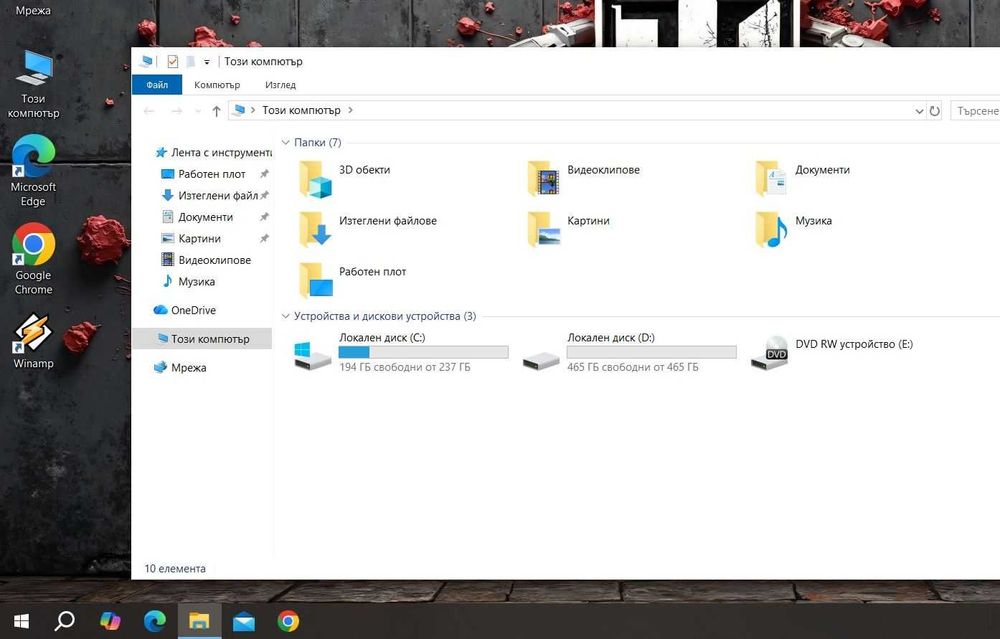Open Customize Quick Access Toolbar dropdown

[207, 62]
